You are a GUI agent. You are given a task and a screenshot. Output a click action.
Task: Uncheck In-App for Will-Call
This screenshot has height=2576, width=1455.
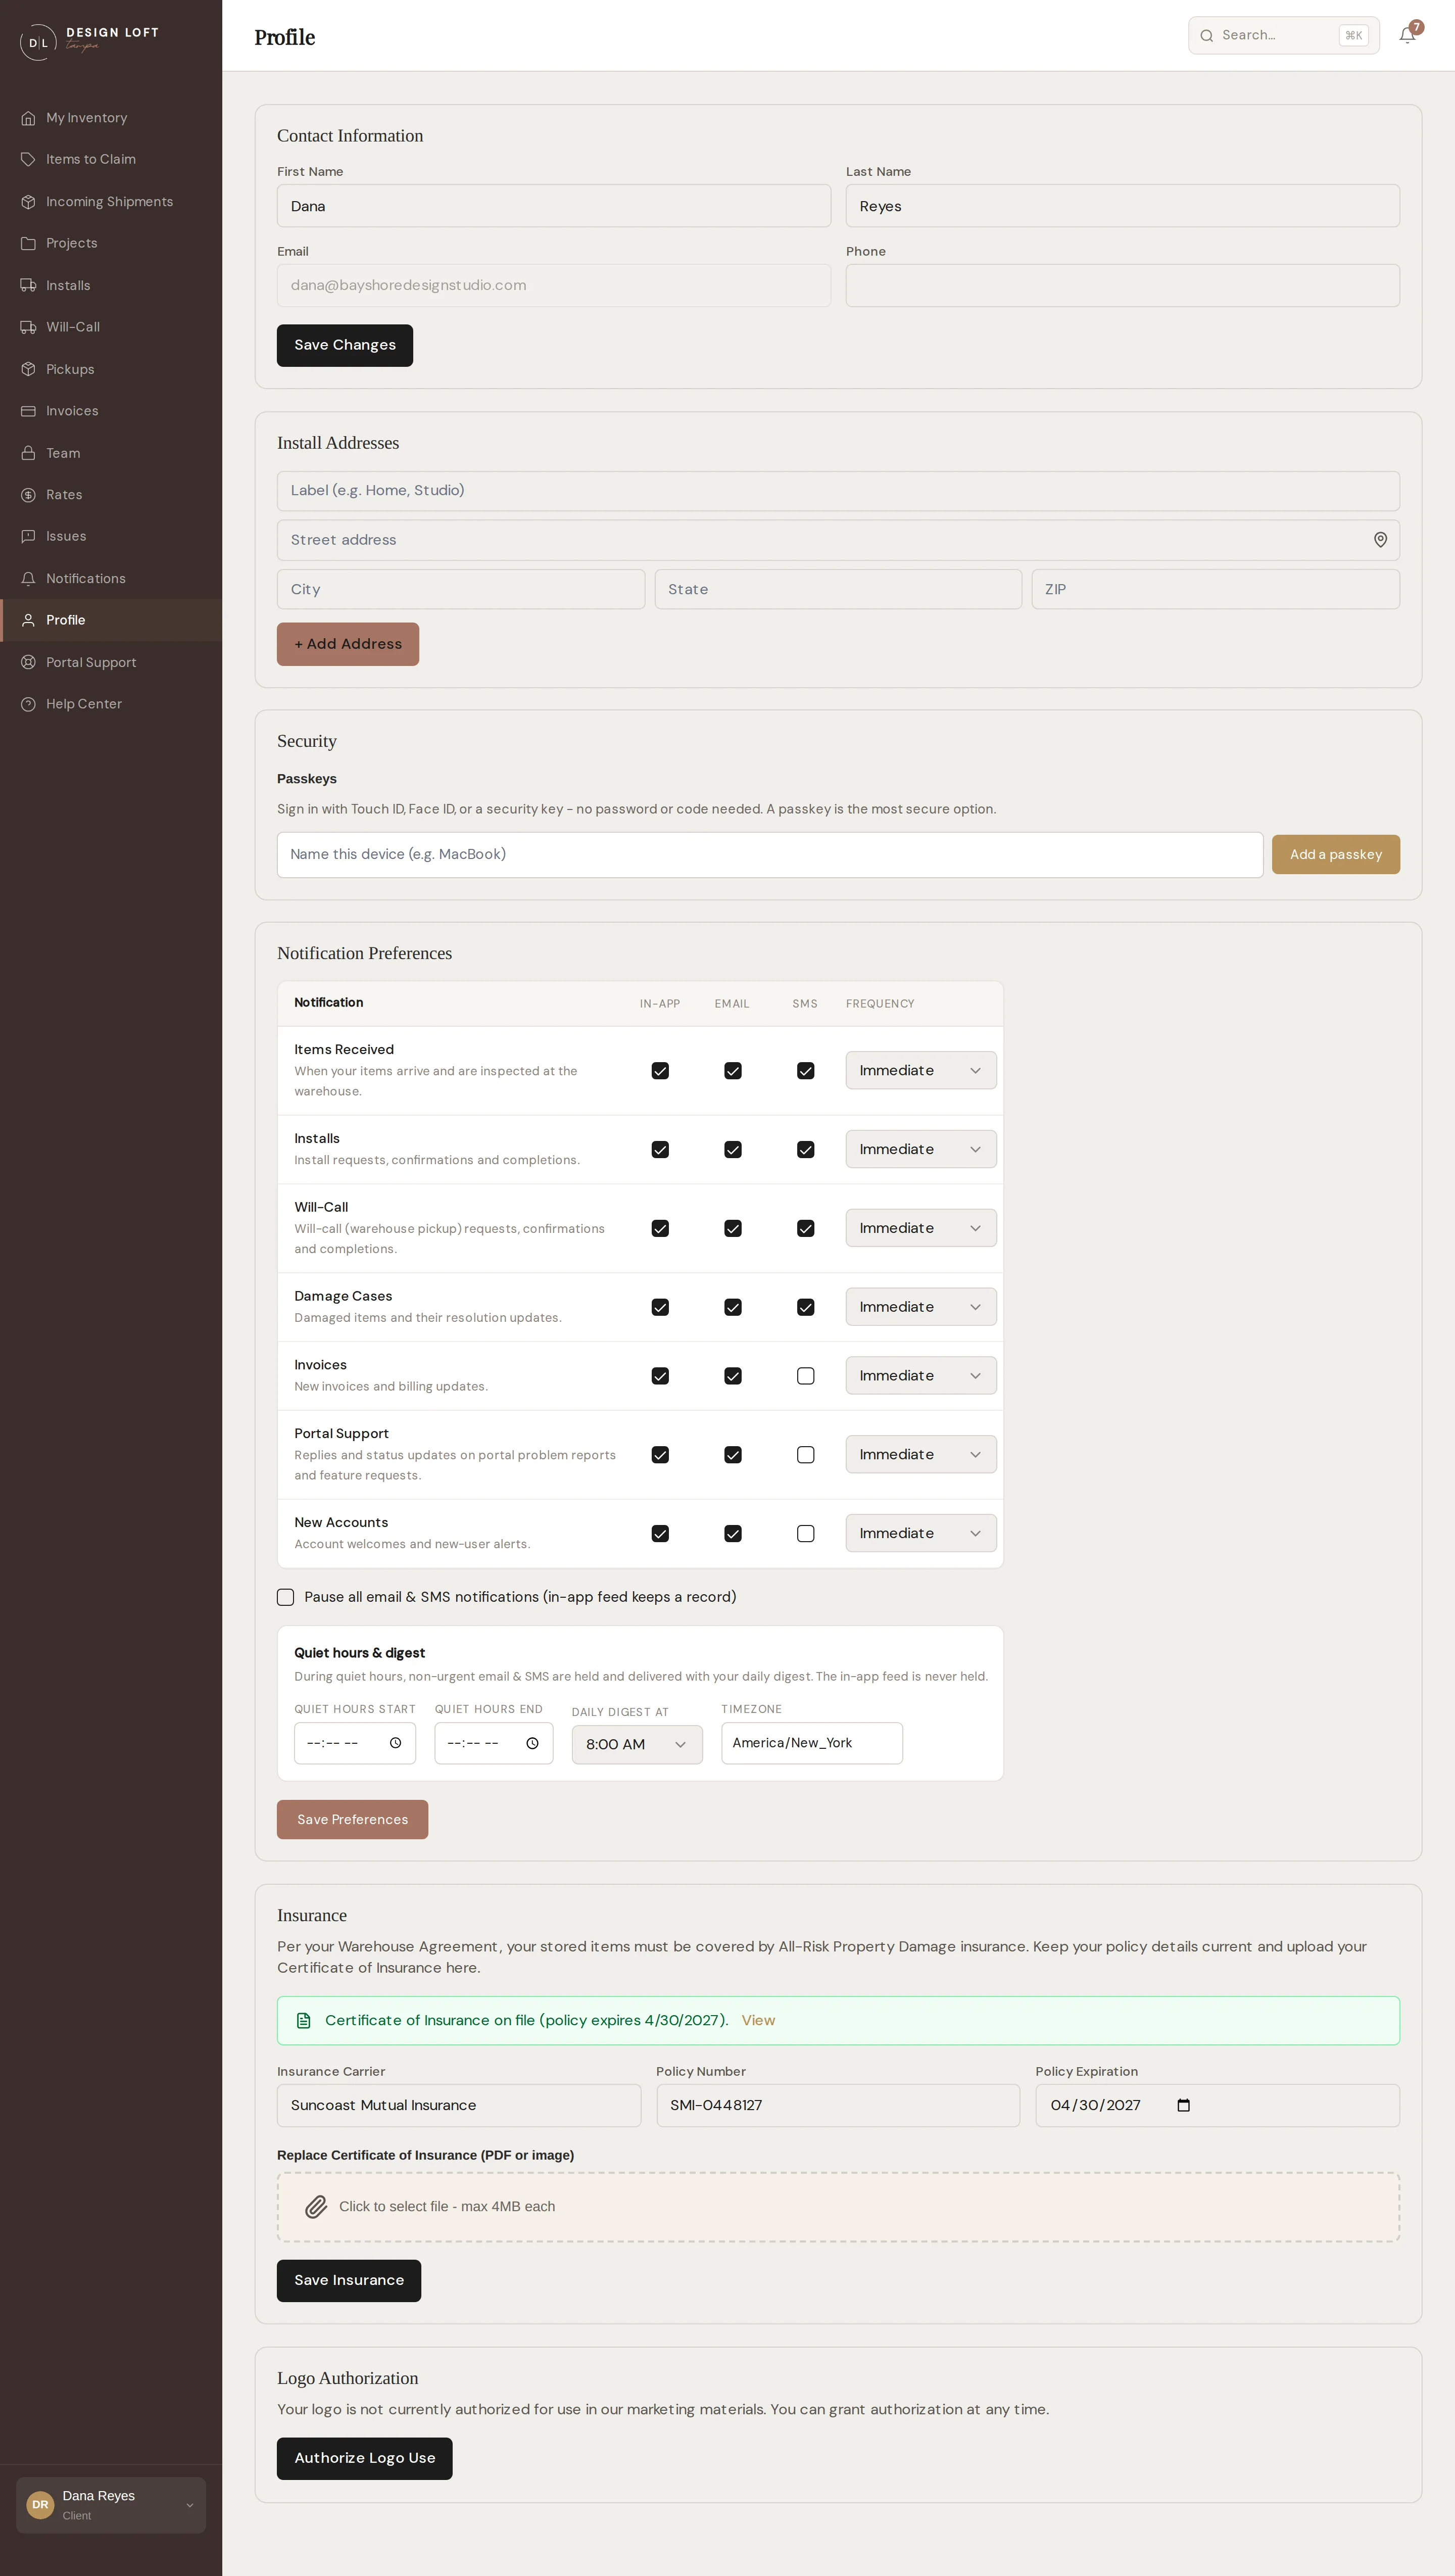pyautogui.click(x=660, y=1228)
